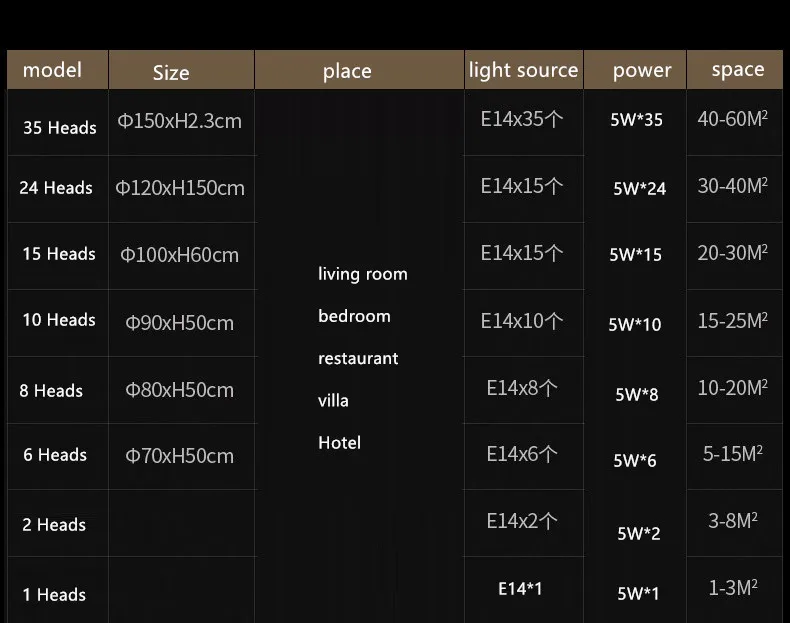Click the "place" header cell

point(347,71)
